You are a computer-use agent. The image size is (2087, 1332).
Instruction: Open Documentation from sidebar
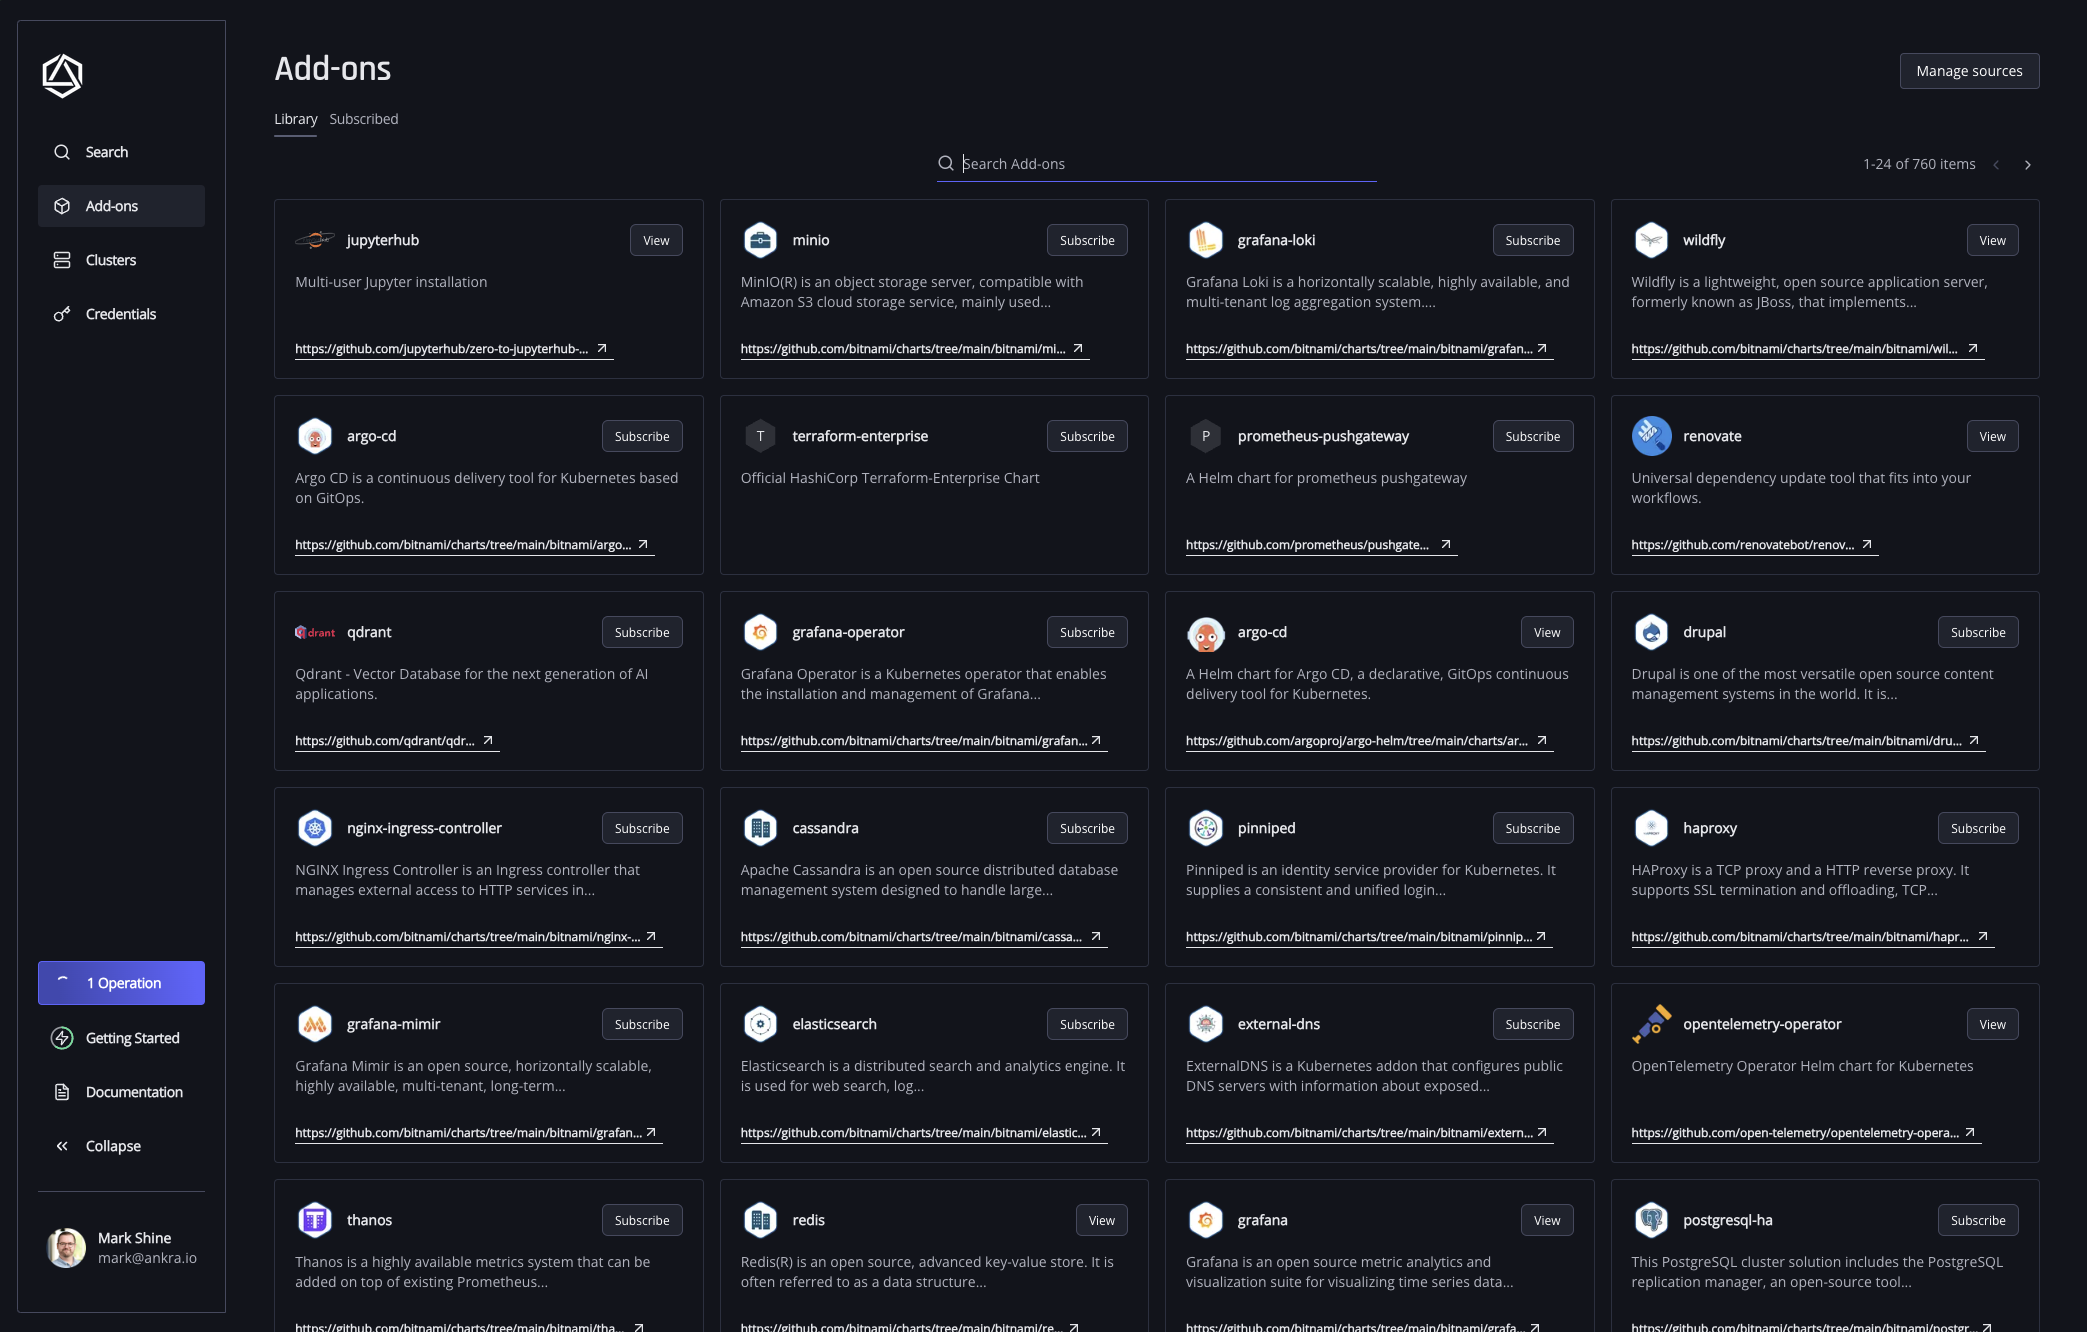[121, 1092]
